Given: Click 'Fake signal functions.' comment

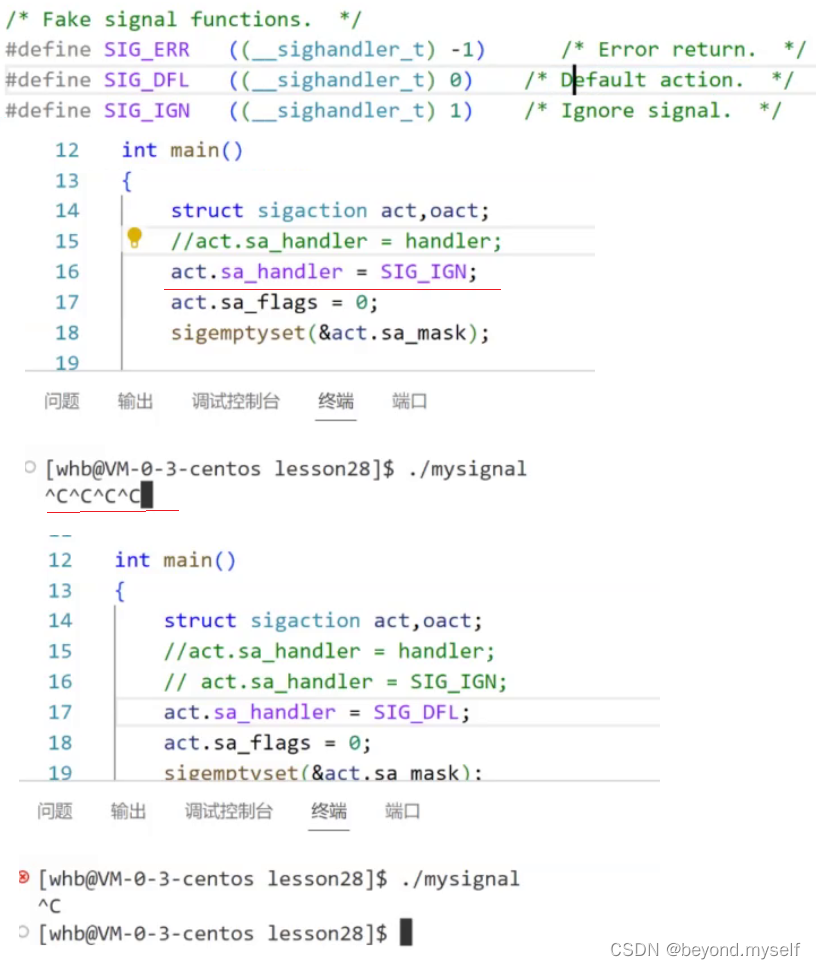Looking at the screenshot, I should pyautogui.click(x=177, y=19).
